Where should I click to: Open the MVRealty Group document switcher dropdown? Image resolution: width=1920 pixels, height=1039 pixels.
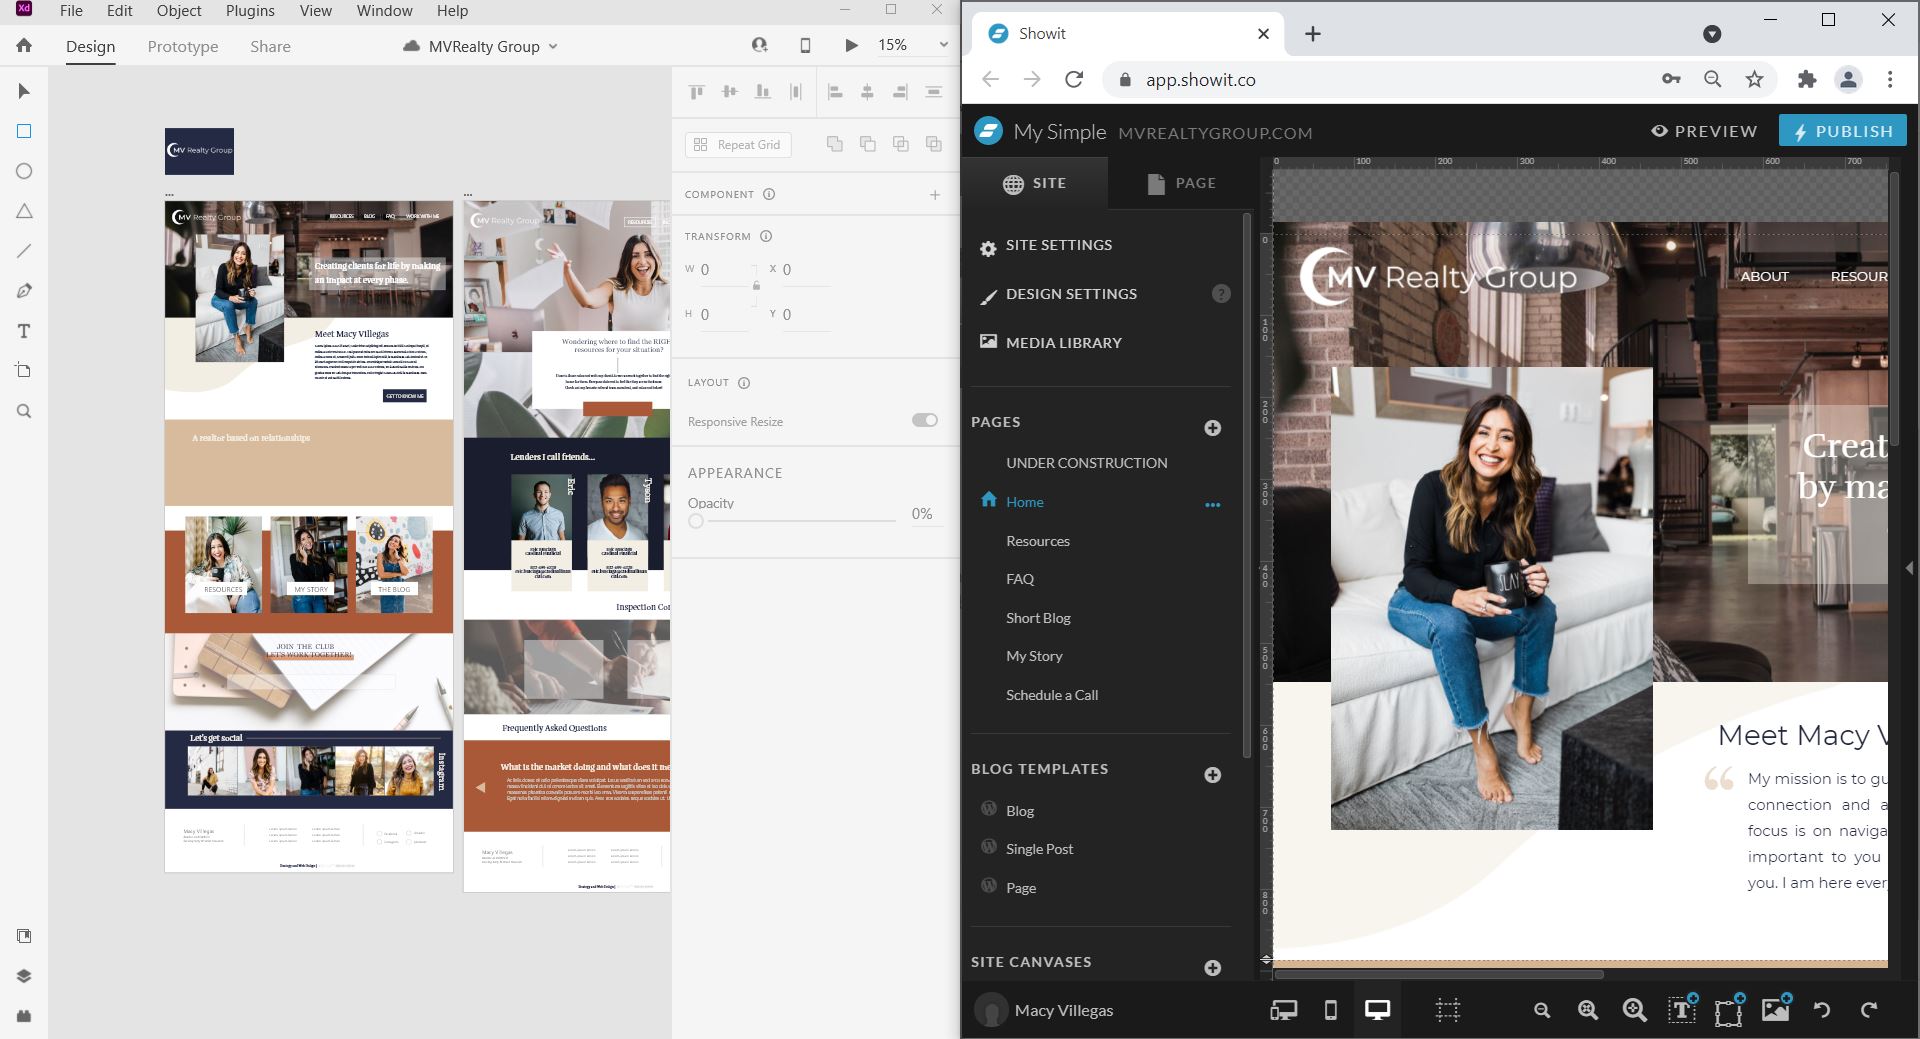coord(551,46)
